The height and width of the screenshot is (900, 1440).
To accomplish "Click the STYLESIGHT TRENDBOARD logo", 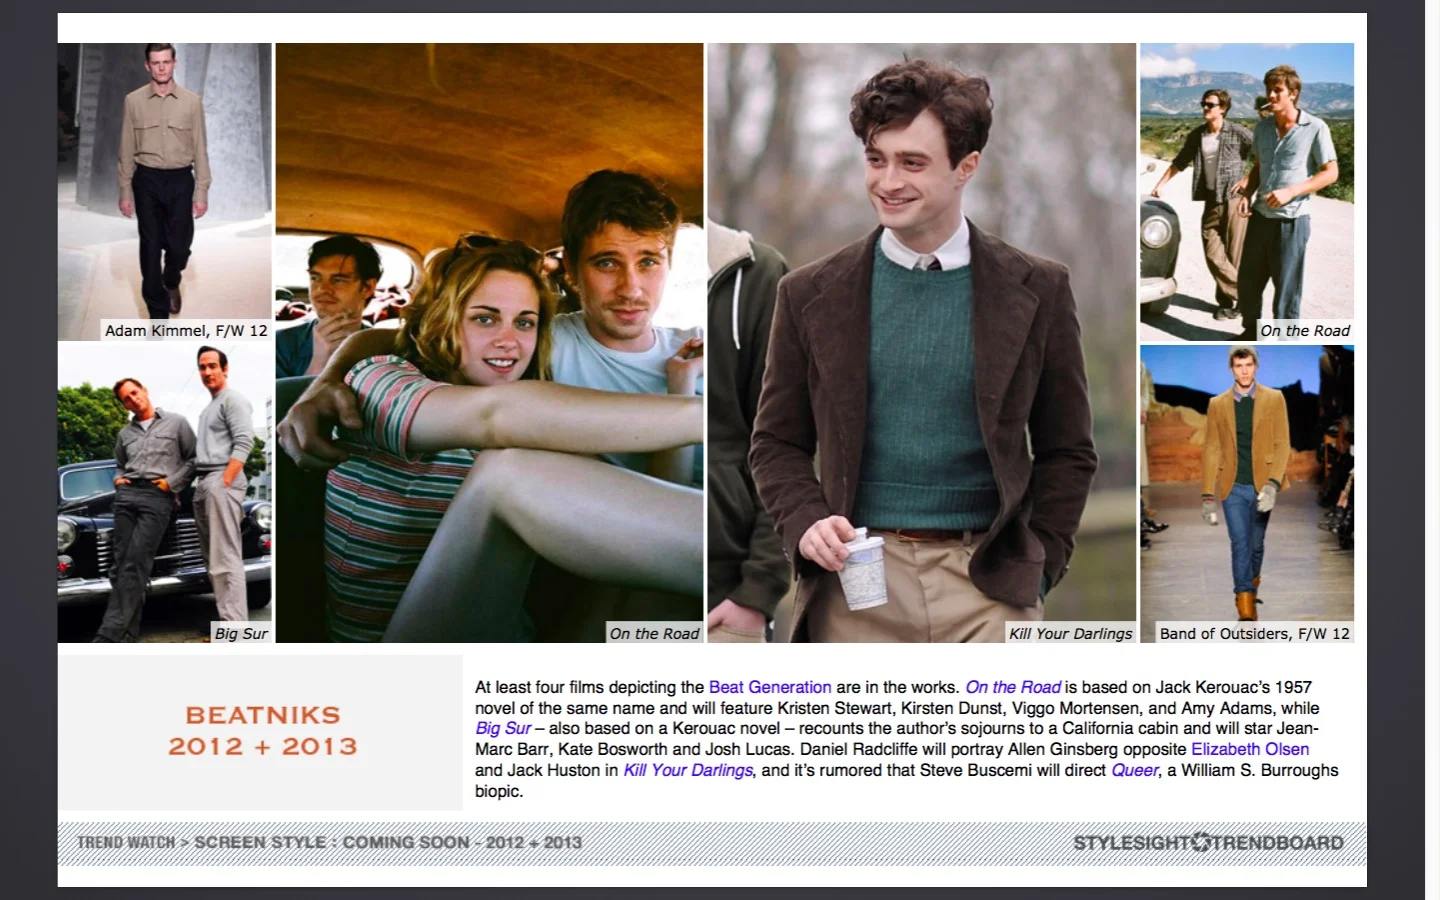I will tap(1208, 842).
